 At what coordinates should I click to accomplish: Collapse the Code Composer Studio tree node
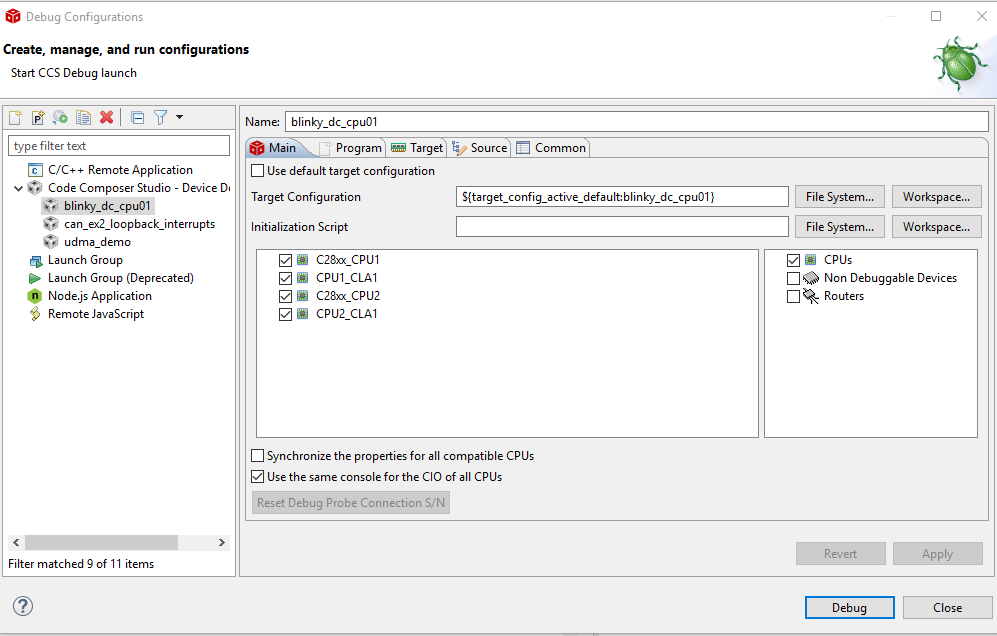19,188
